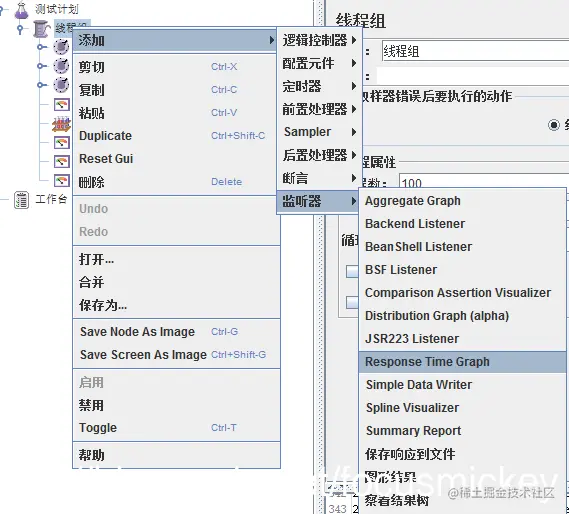Choose 剪切 from the context menu

[x=175, y=67]
